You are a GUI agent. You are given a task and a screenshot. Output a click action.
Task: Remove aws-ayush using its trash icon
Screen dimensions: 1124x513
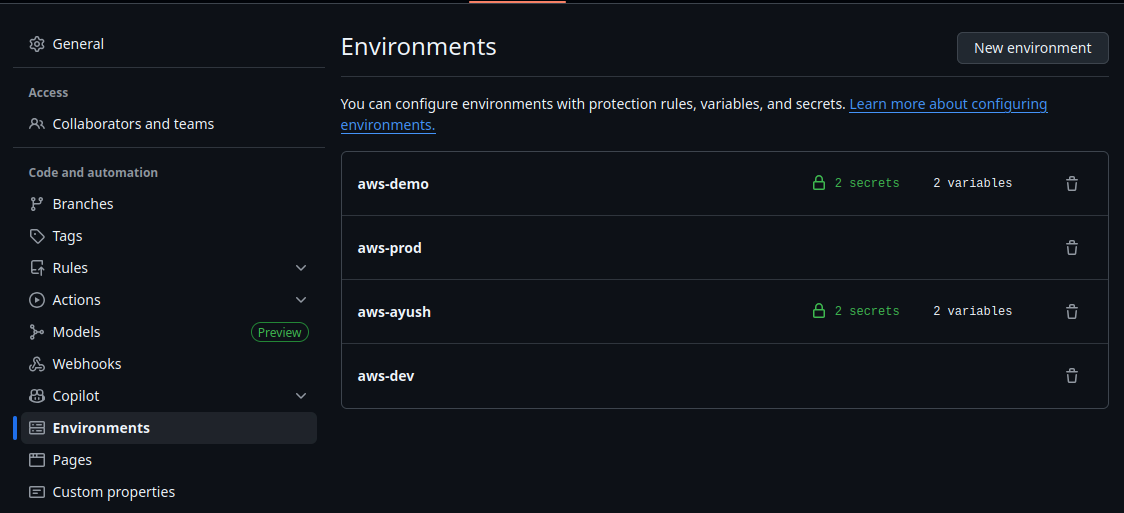[1071, 312]
